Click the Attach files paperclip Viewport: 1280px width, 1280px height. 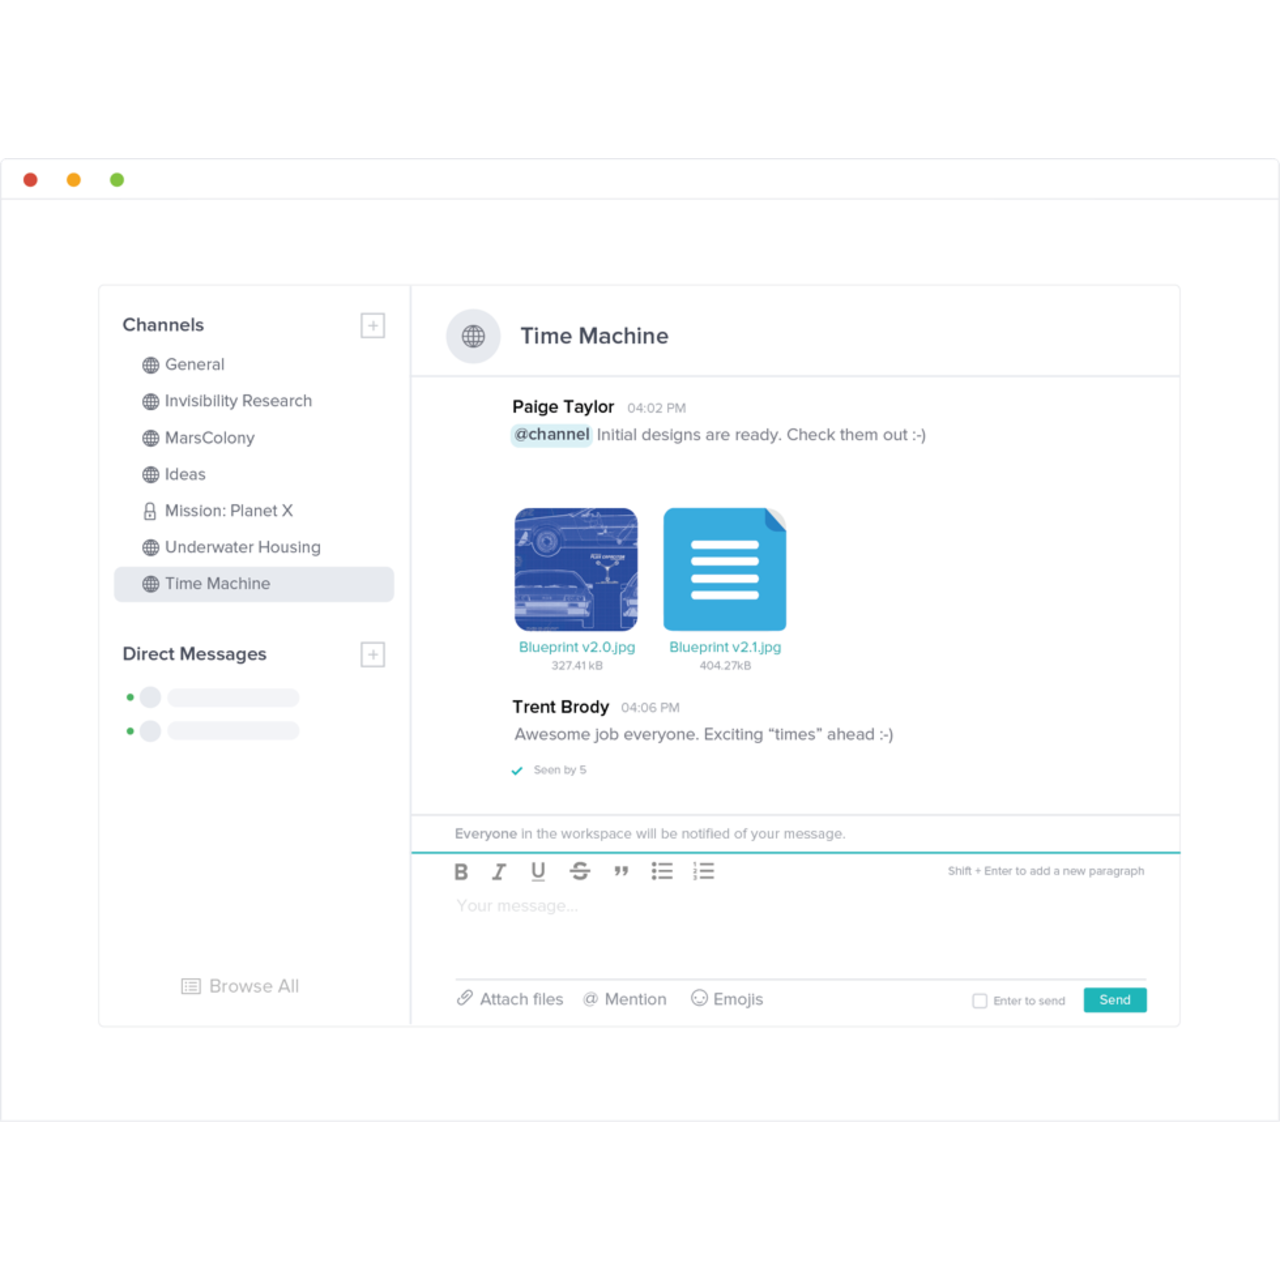pos(463,998)
